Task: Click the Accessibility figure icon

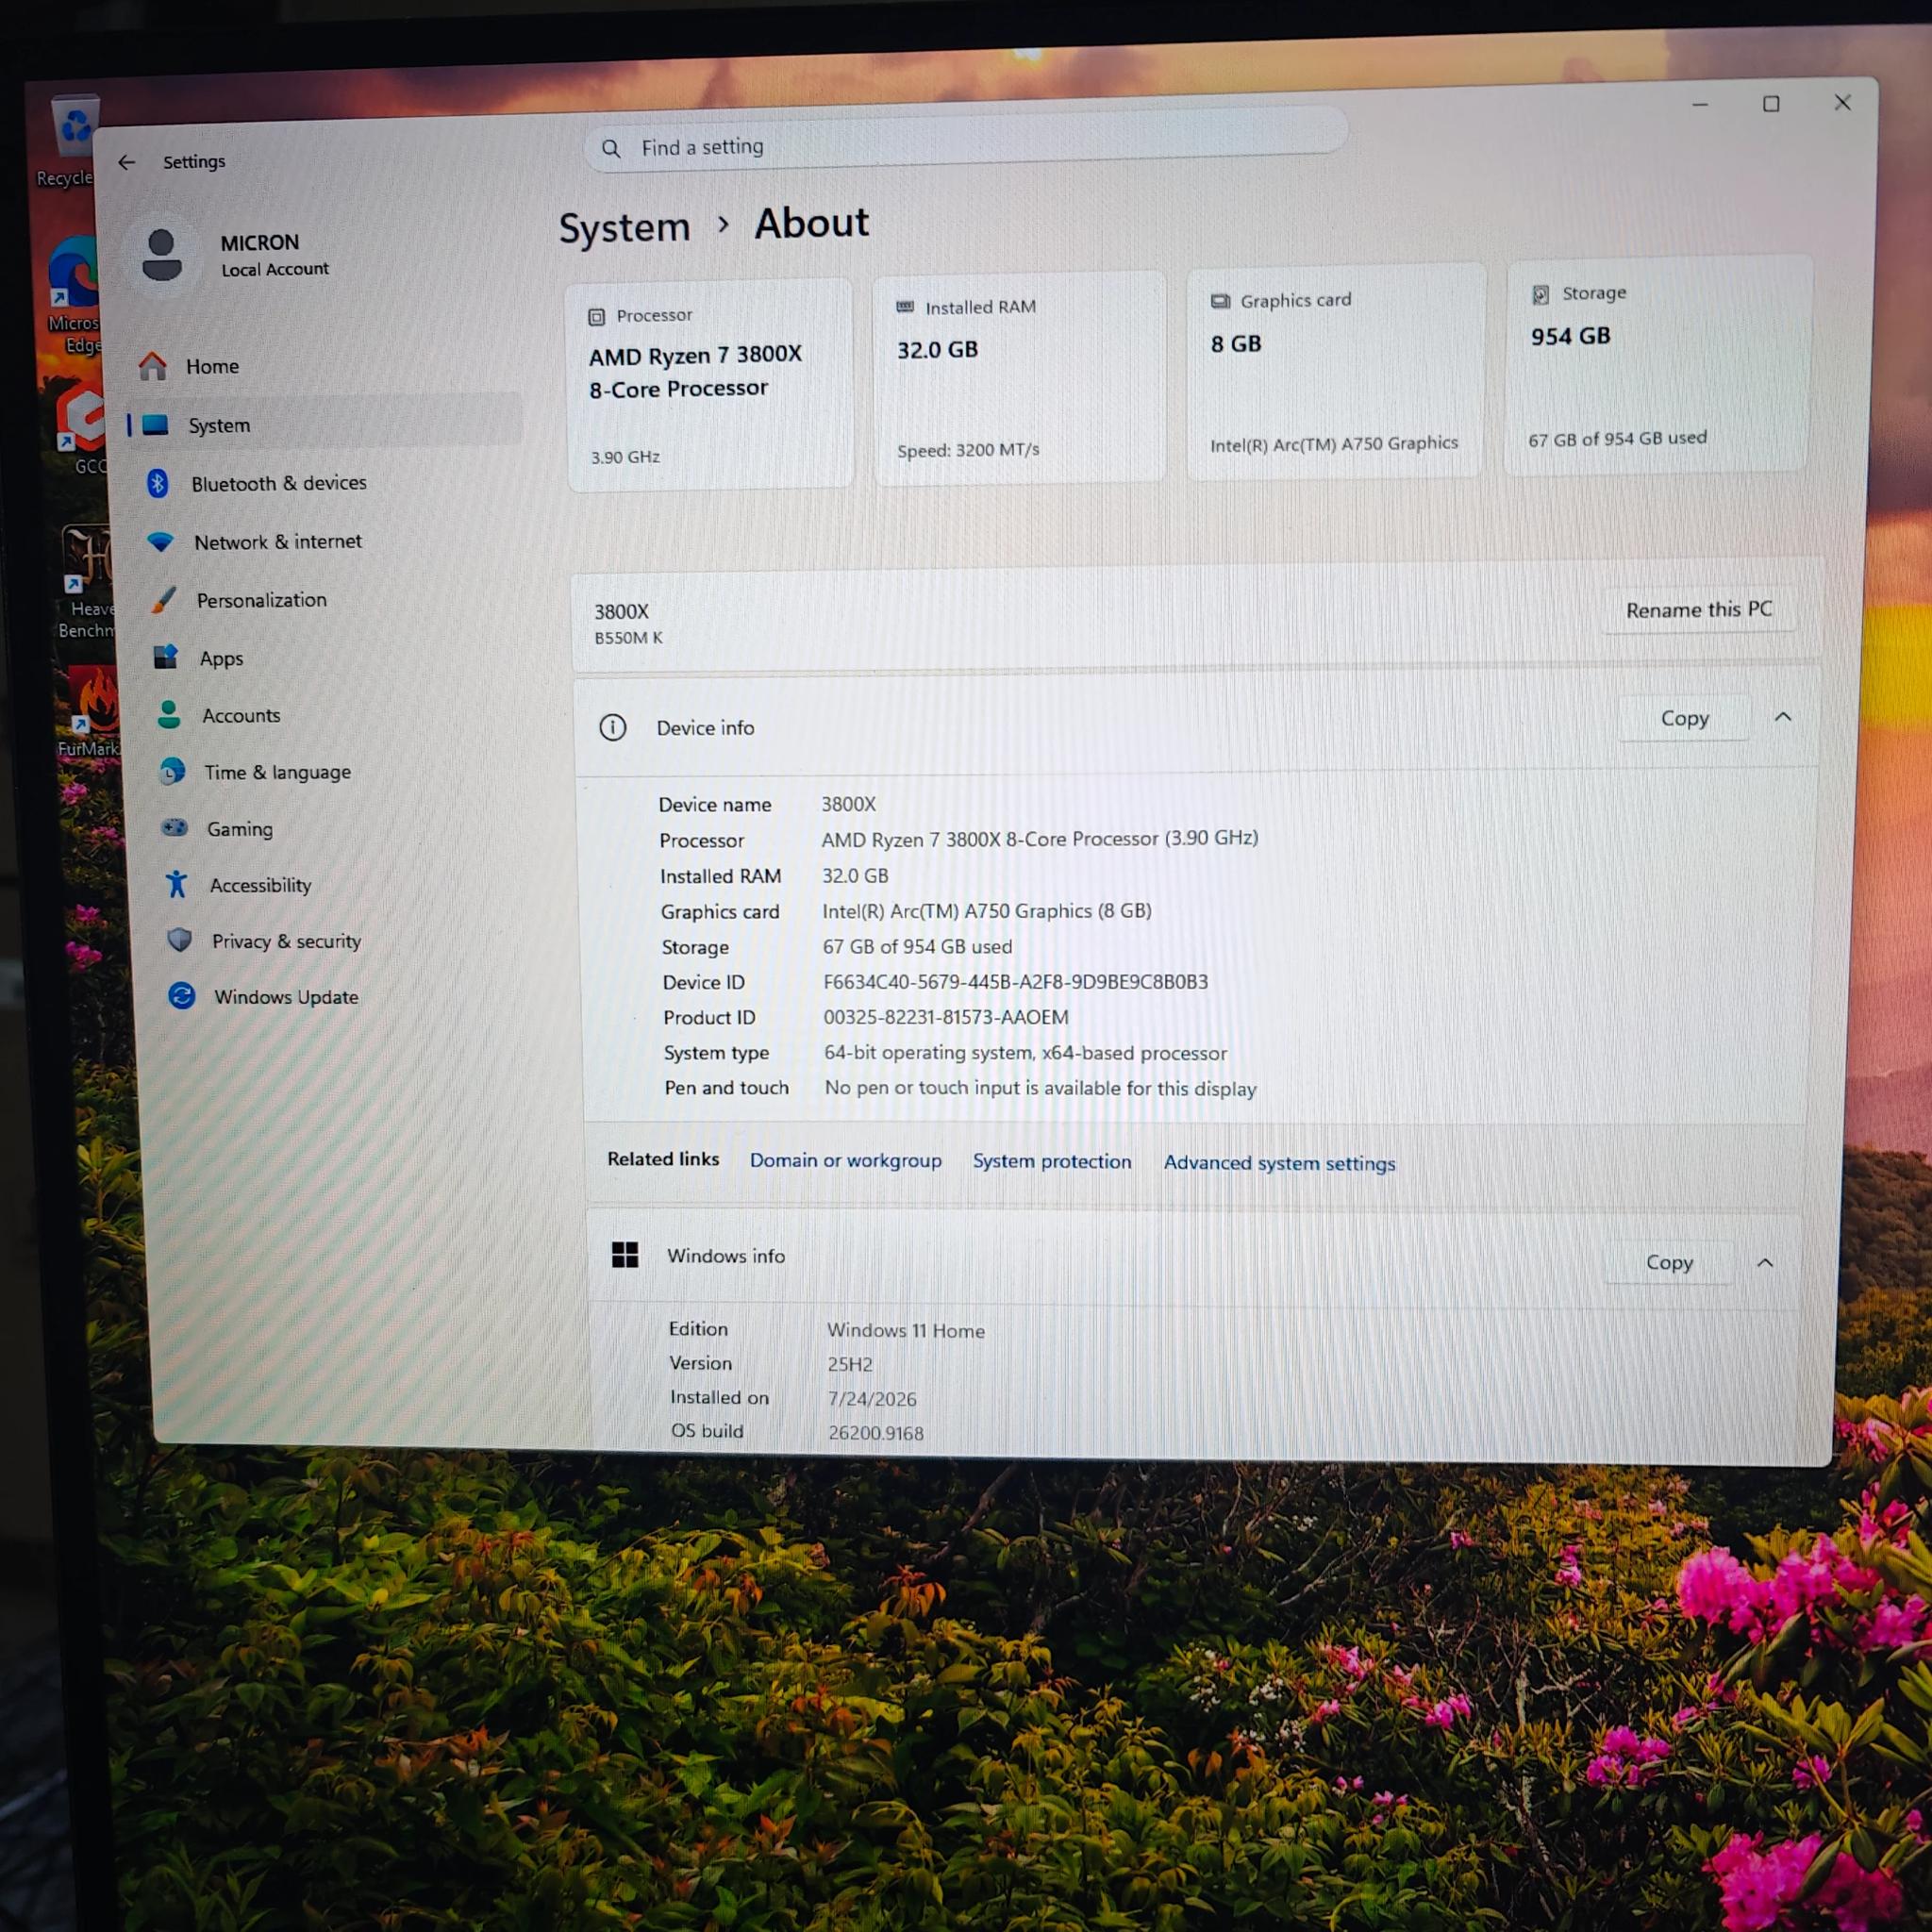Action: click(177, 884)
